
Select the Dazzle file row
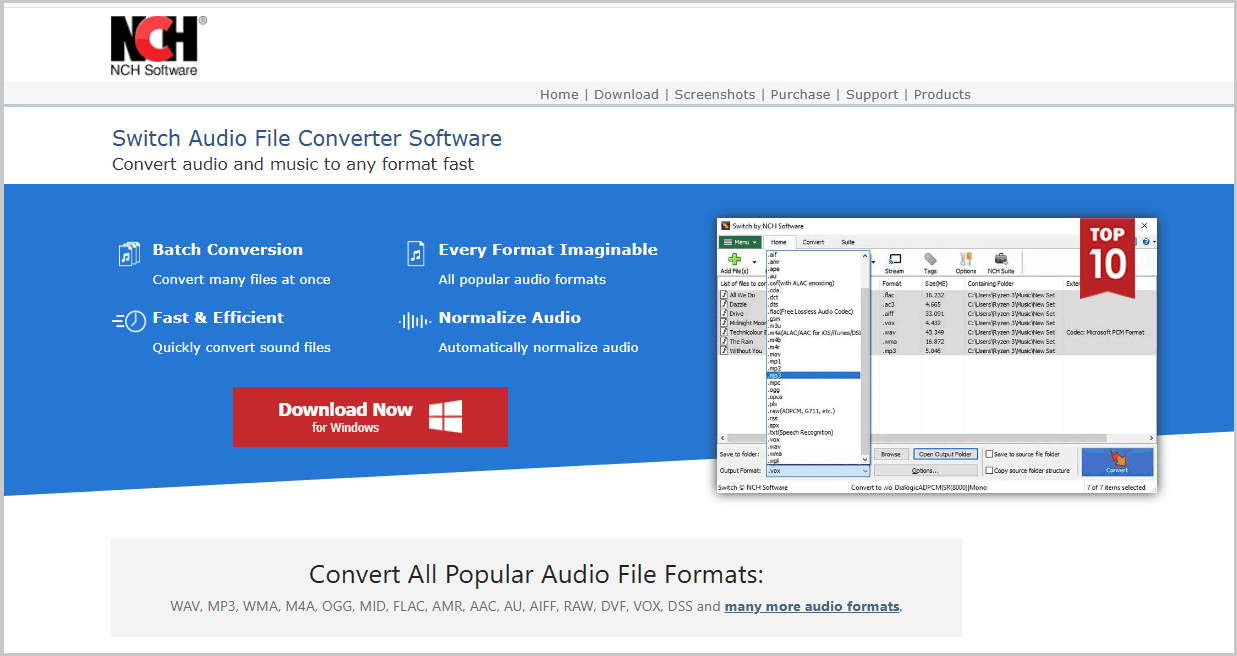(938, 304)
